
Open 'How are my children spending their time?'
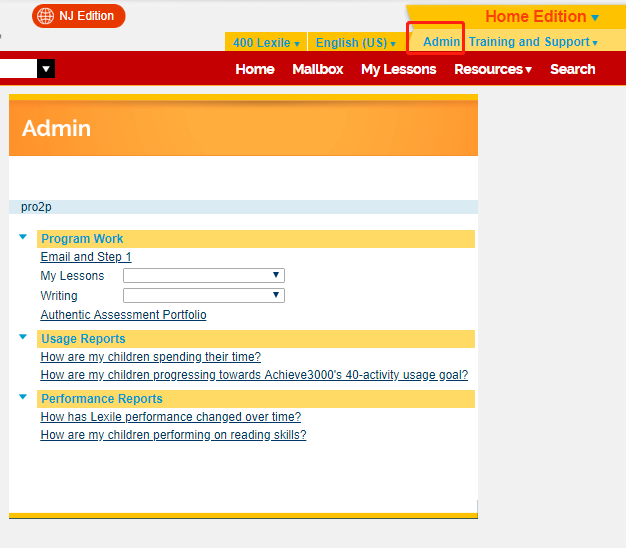click(x=151, y=356)
